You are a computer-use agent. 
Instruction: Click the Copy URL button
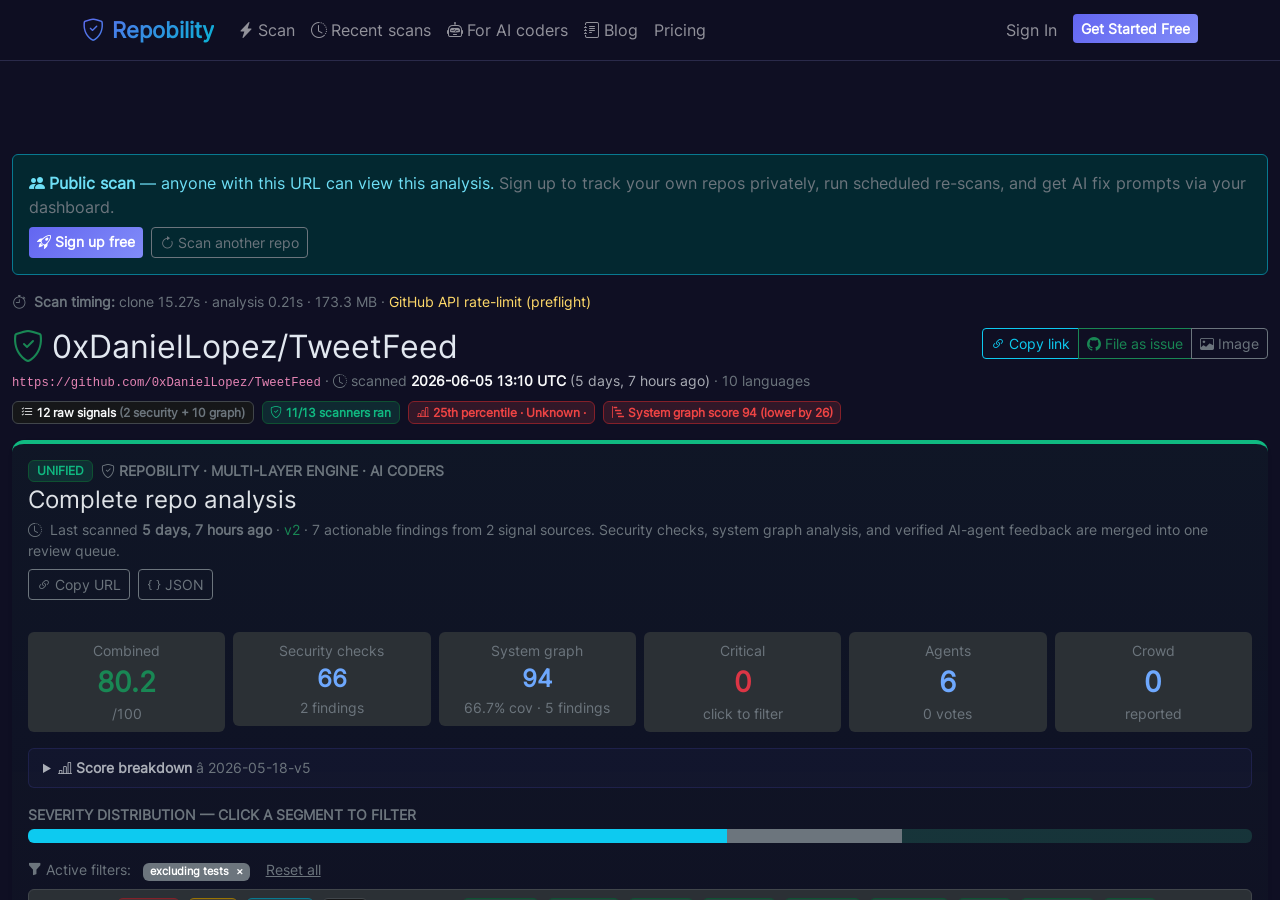pos(79,584)
